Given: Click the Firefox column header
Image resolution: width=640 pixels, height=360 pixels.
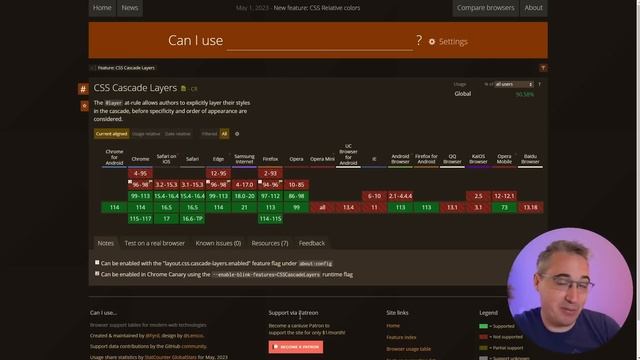Looking at the screenshot, I should [270, 159].
